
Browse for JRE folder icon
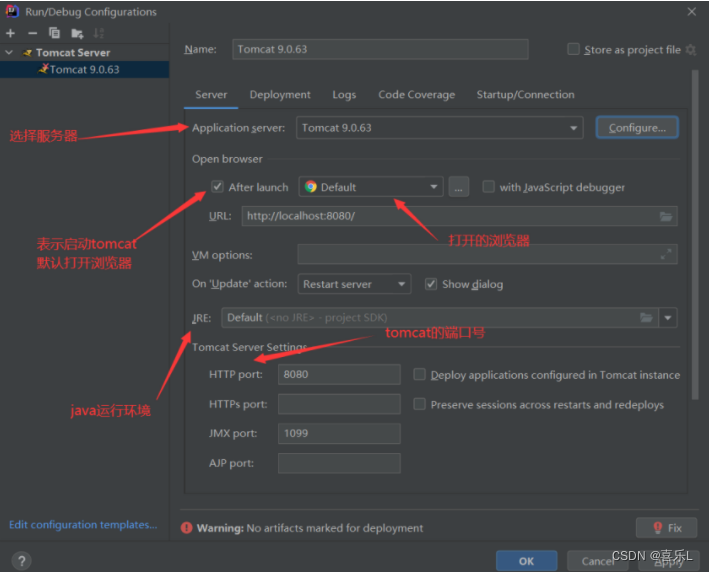(646, 318)
